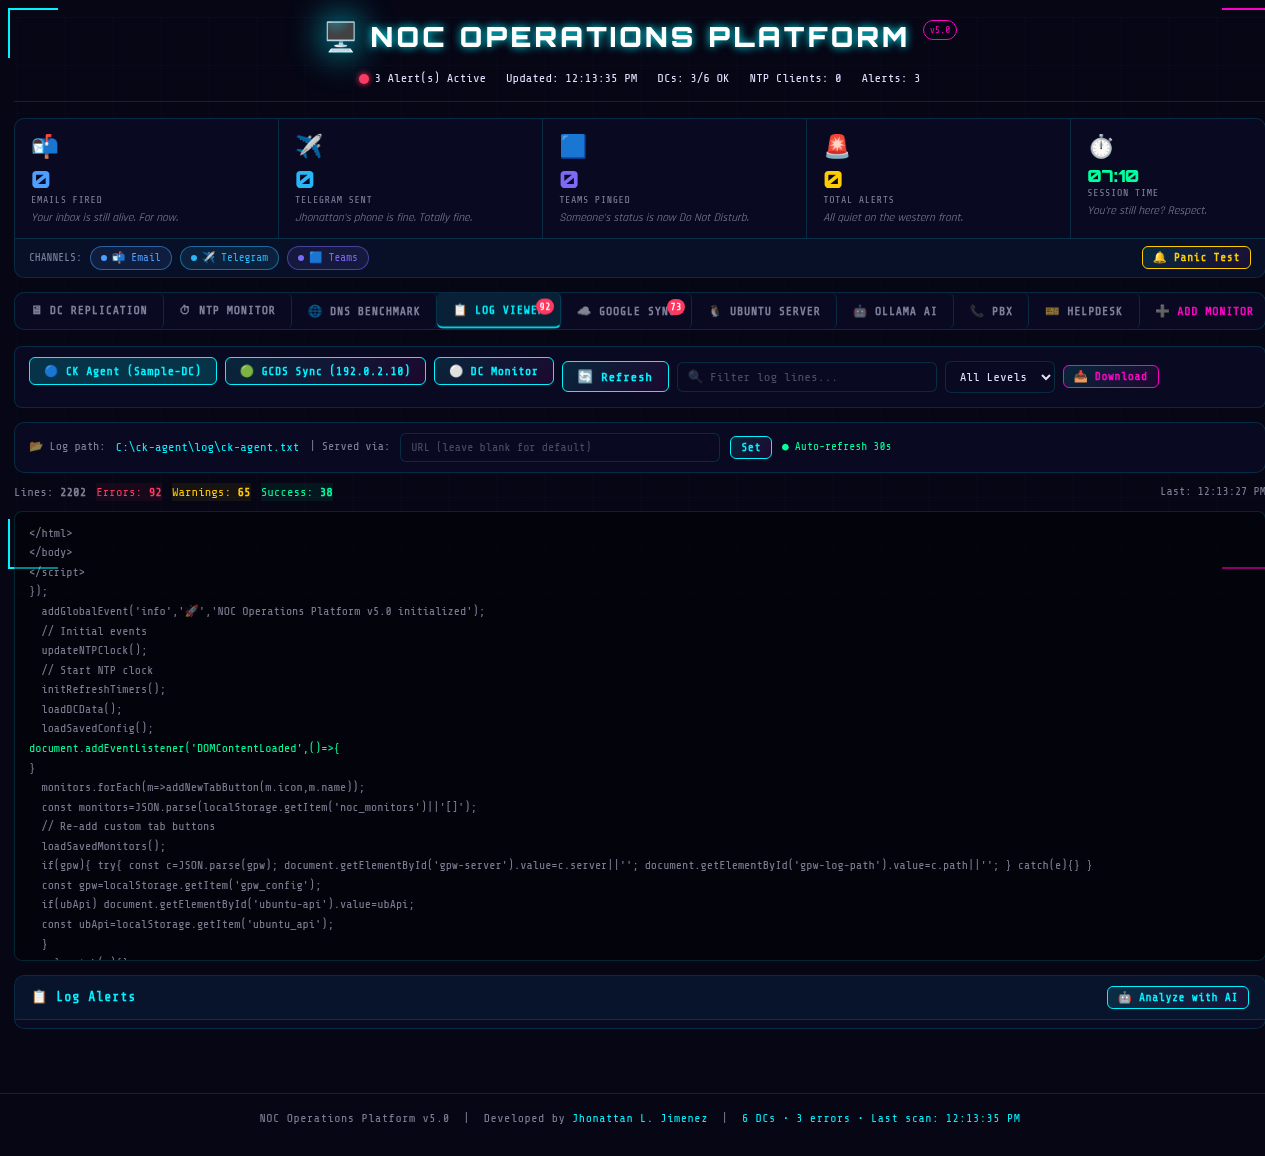Click the DCs: 3/6 OK status
Image resolution: width=1265 pixels, height=1156 pixels.
(x=693, y=78)
